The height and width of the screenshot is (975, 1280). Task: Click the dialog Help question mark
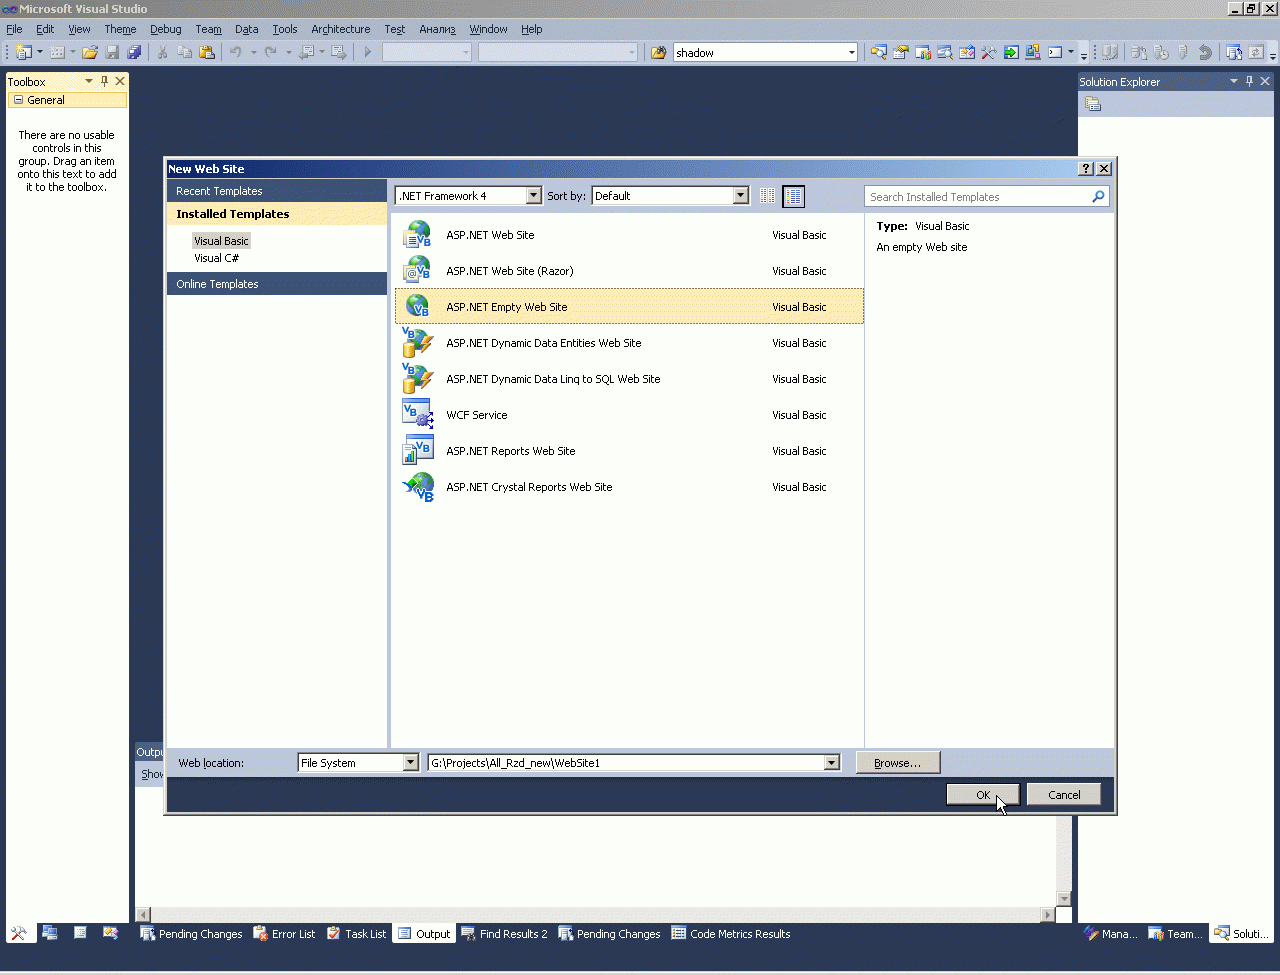tap(1087, 169)
